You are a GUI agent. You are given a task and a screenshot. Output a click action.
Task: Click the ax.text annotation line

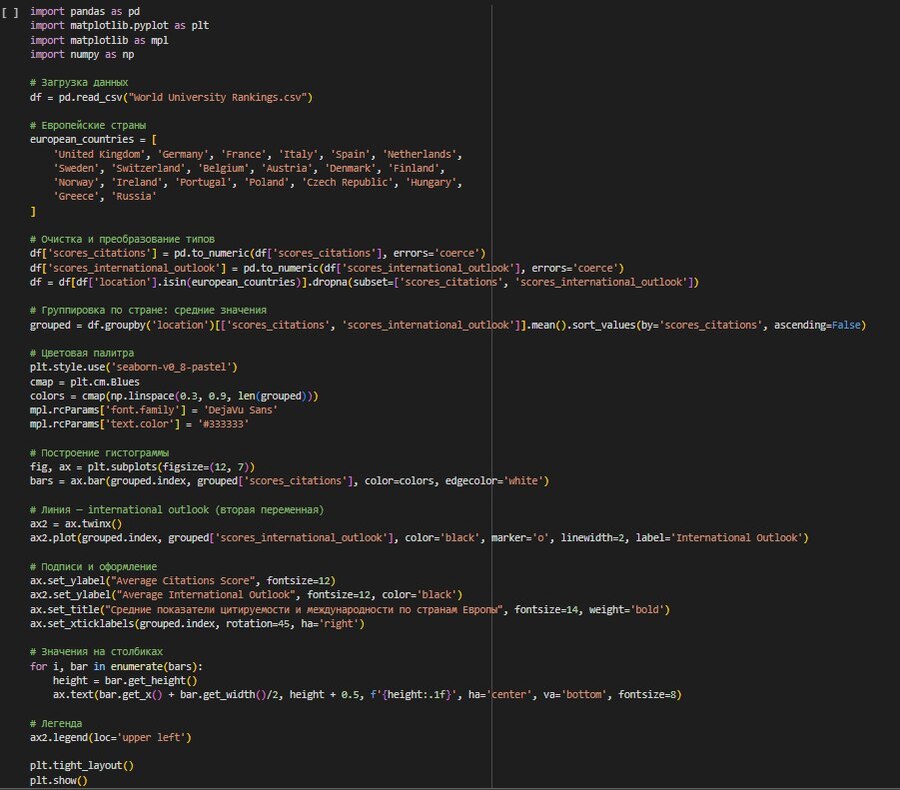pos(367,694)
